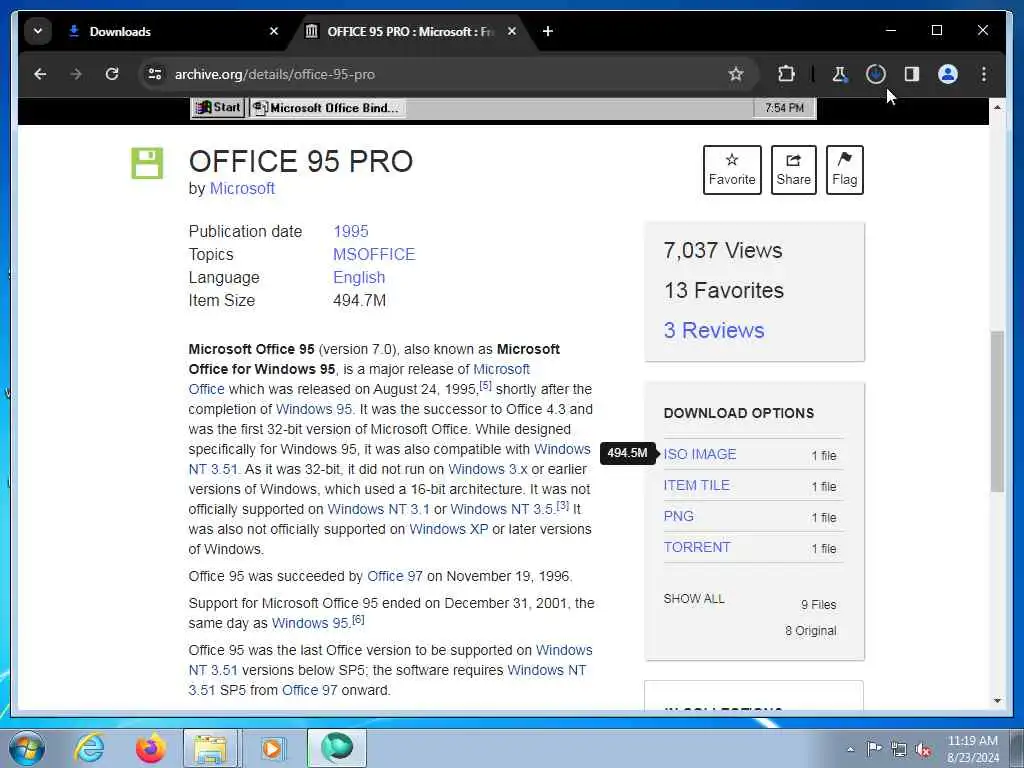Close the Downloads tab
The width and height of the screenshot is (1024, 768).
pyautogui.click(x=274, y=31)
